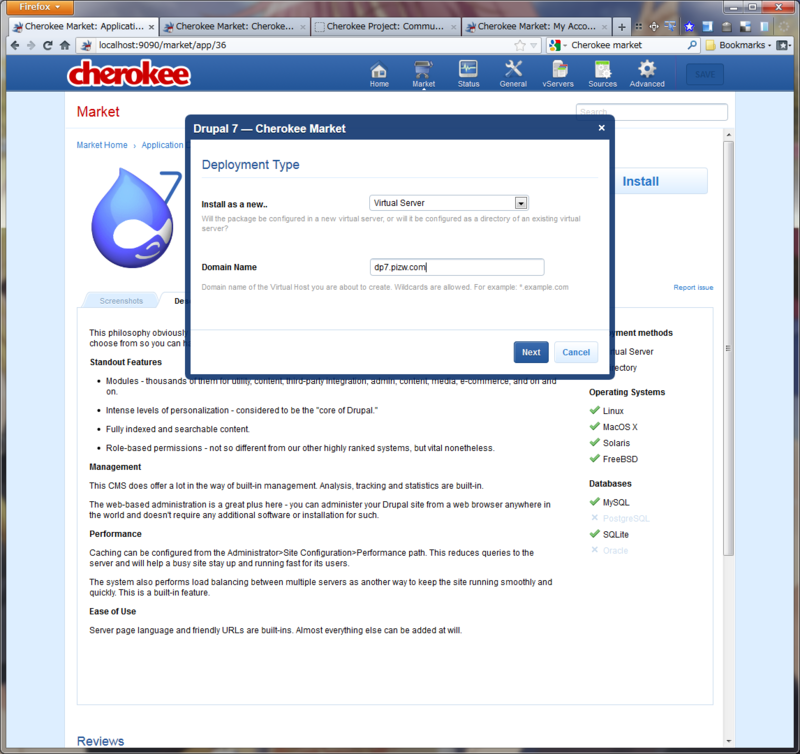Open the Market section icon
This screenshot has height=754, width=800.
(x=423, y=73)
